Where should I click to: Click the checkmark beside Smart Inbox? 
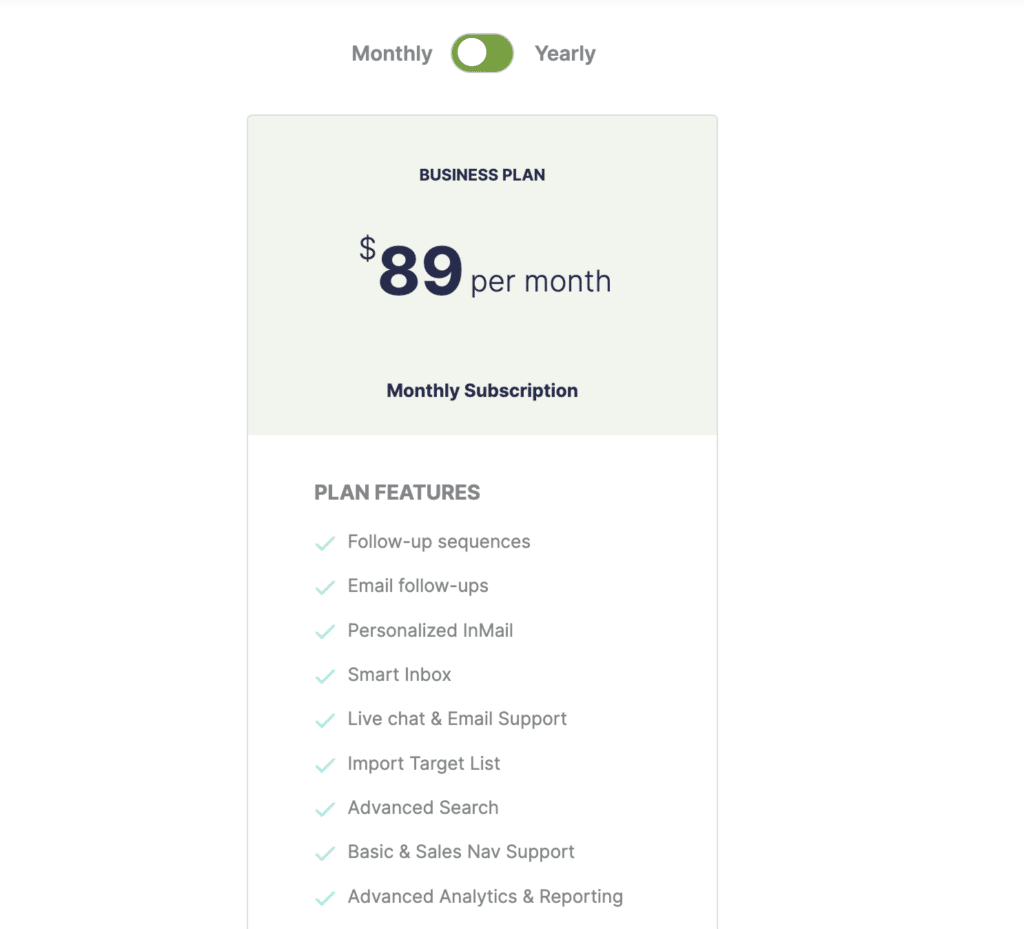click(x=325, y=676)
